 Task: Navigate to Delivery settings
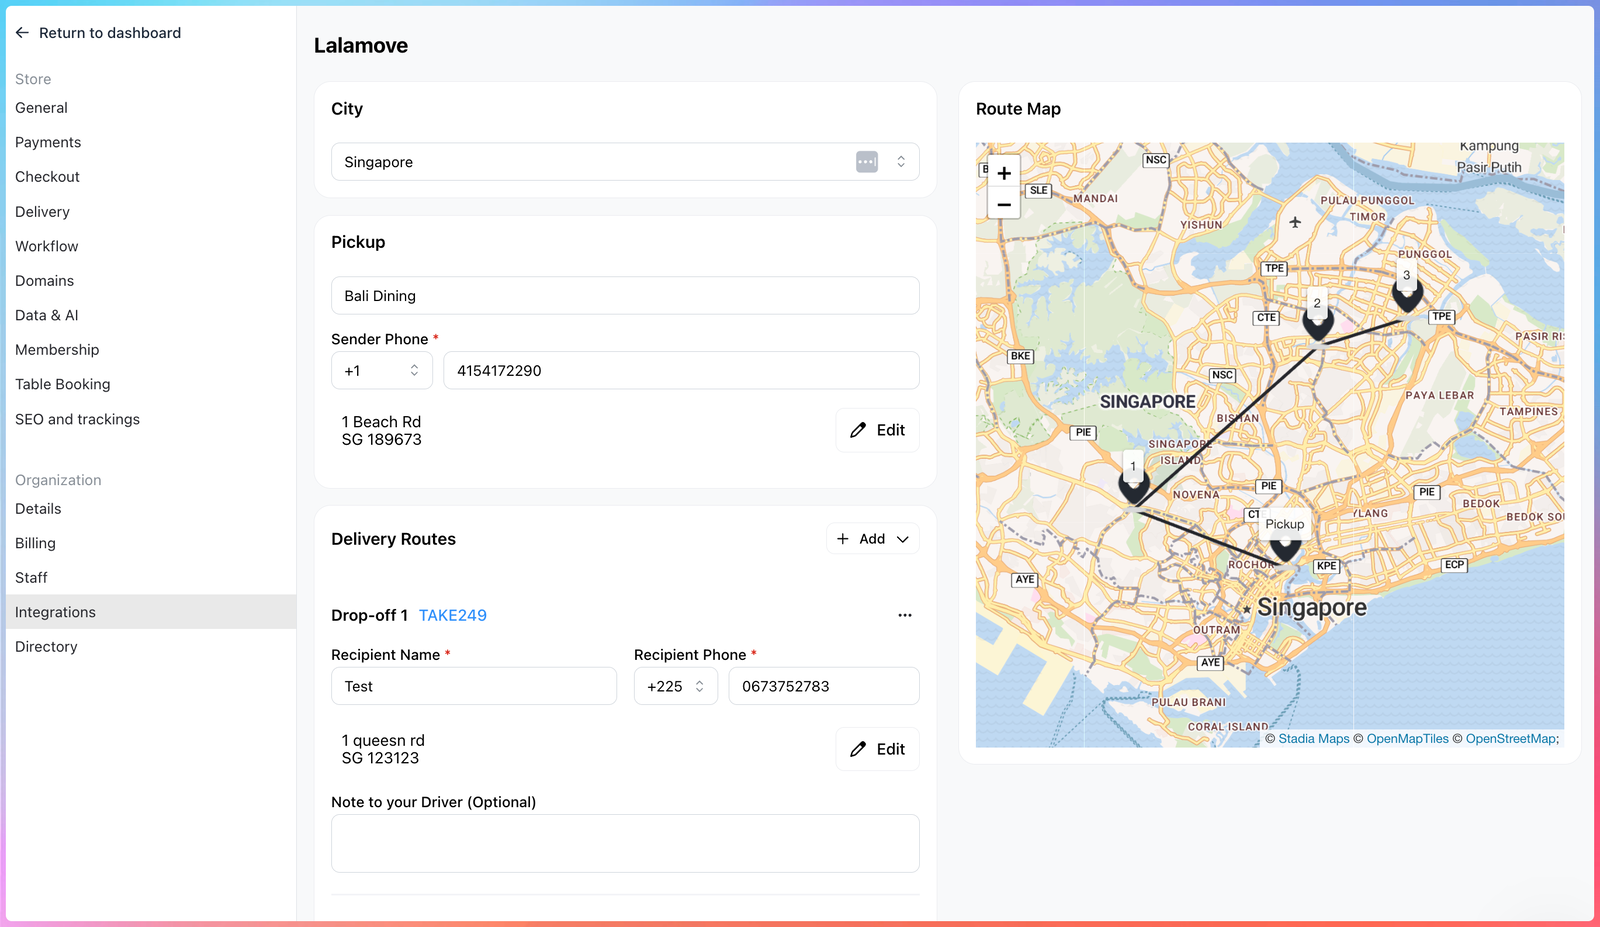point(42,212)
